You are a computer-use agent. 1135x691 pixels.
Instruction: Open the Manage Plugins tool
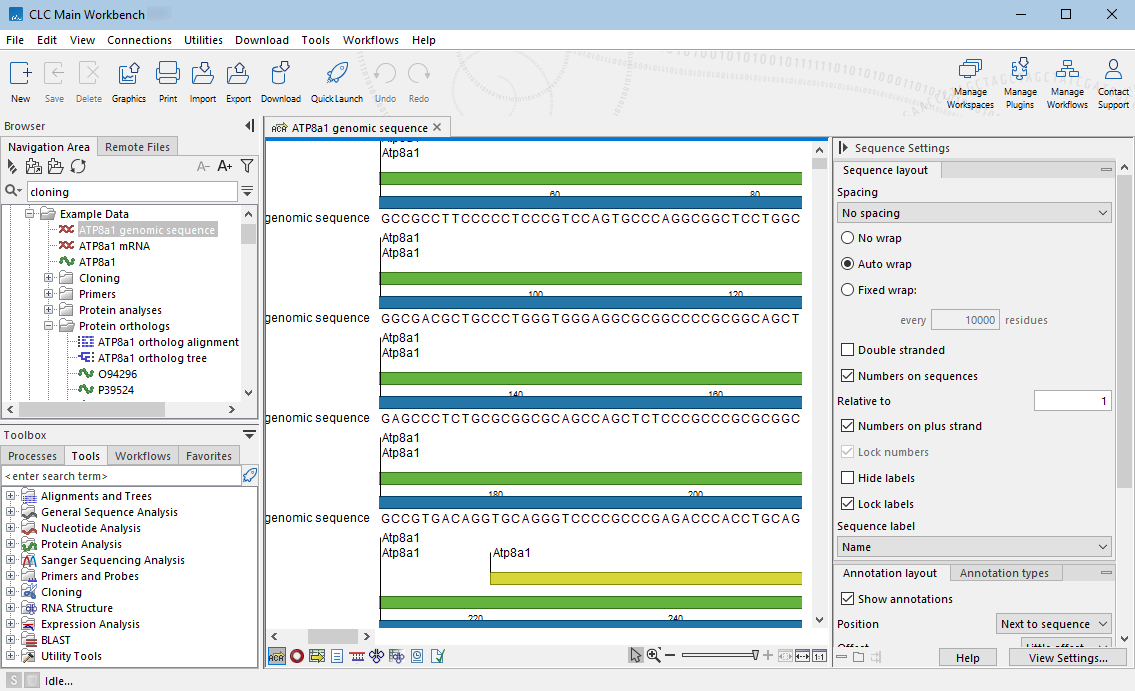1020,72
